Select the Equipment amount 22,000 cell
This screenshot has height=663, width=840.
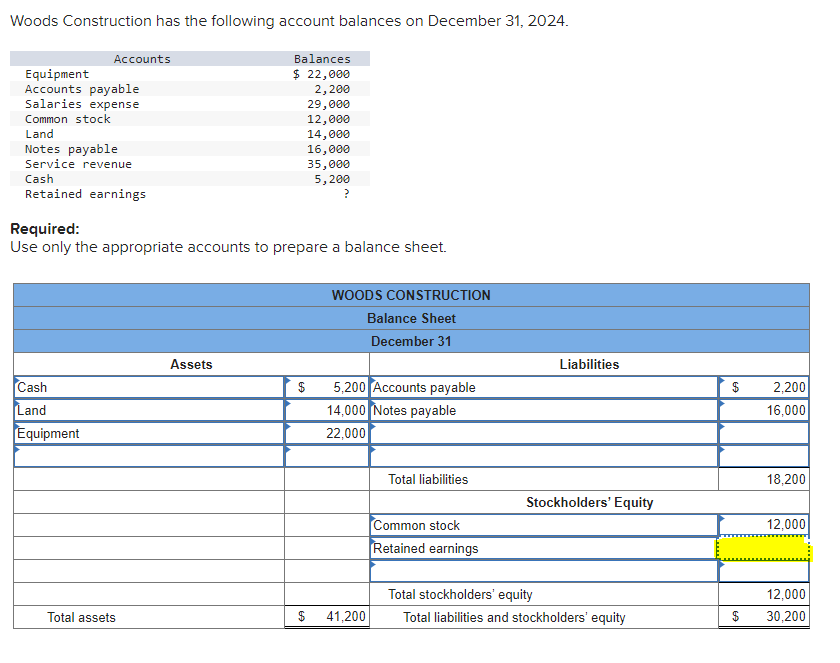click(340, 433)
